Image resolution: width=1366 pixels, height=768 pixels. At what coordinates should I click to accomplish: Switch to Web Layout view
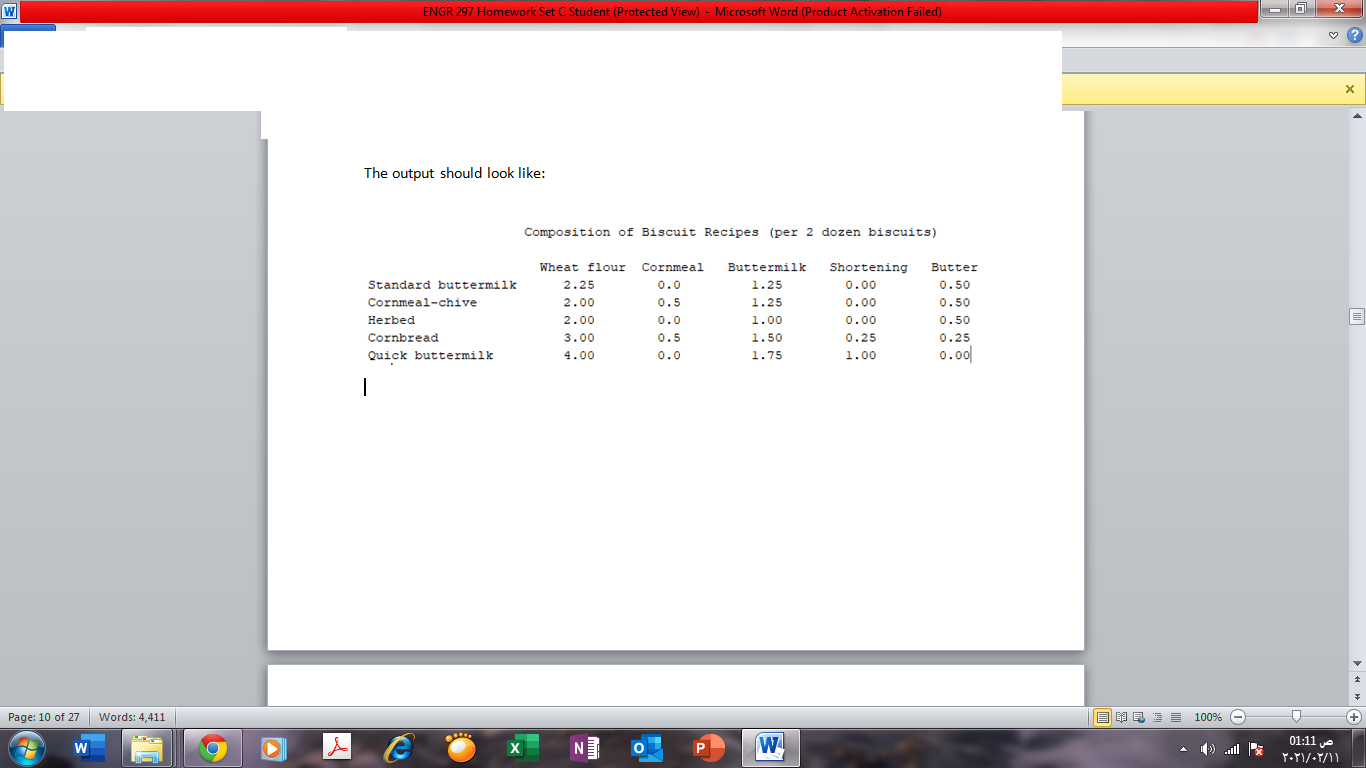(1139, 717)
